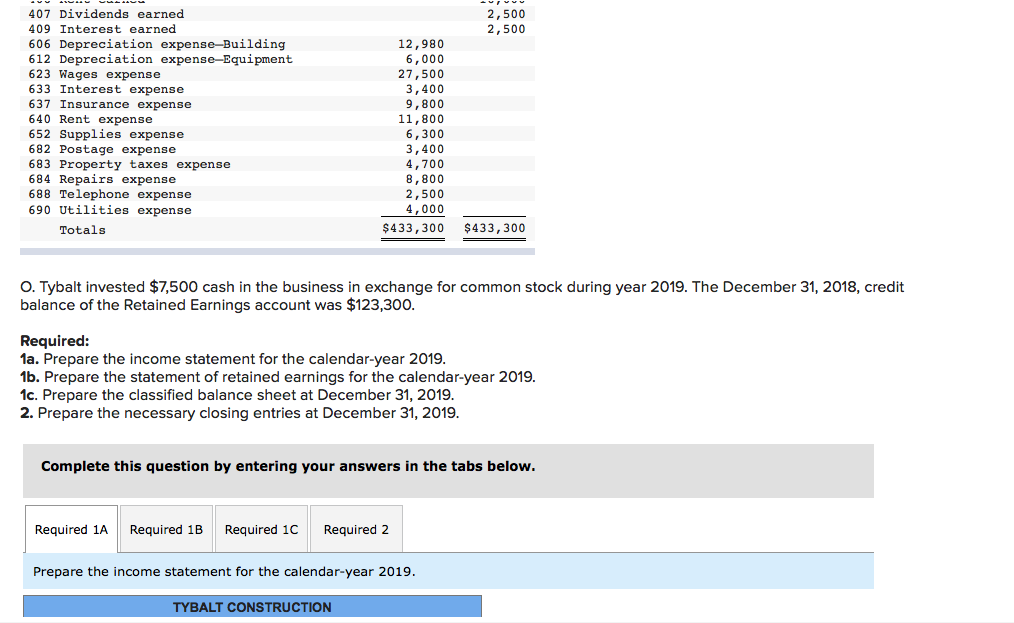Select the Required 1A tab

70,529
